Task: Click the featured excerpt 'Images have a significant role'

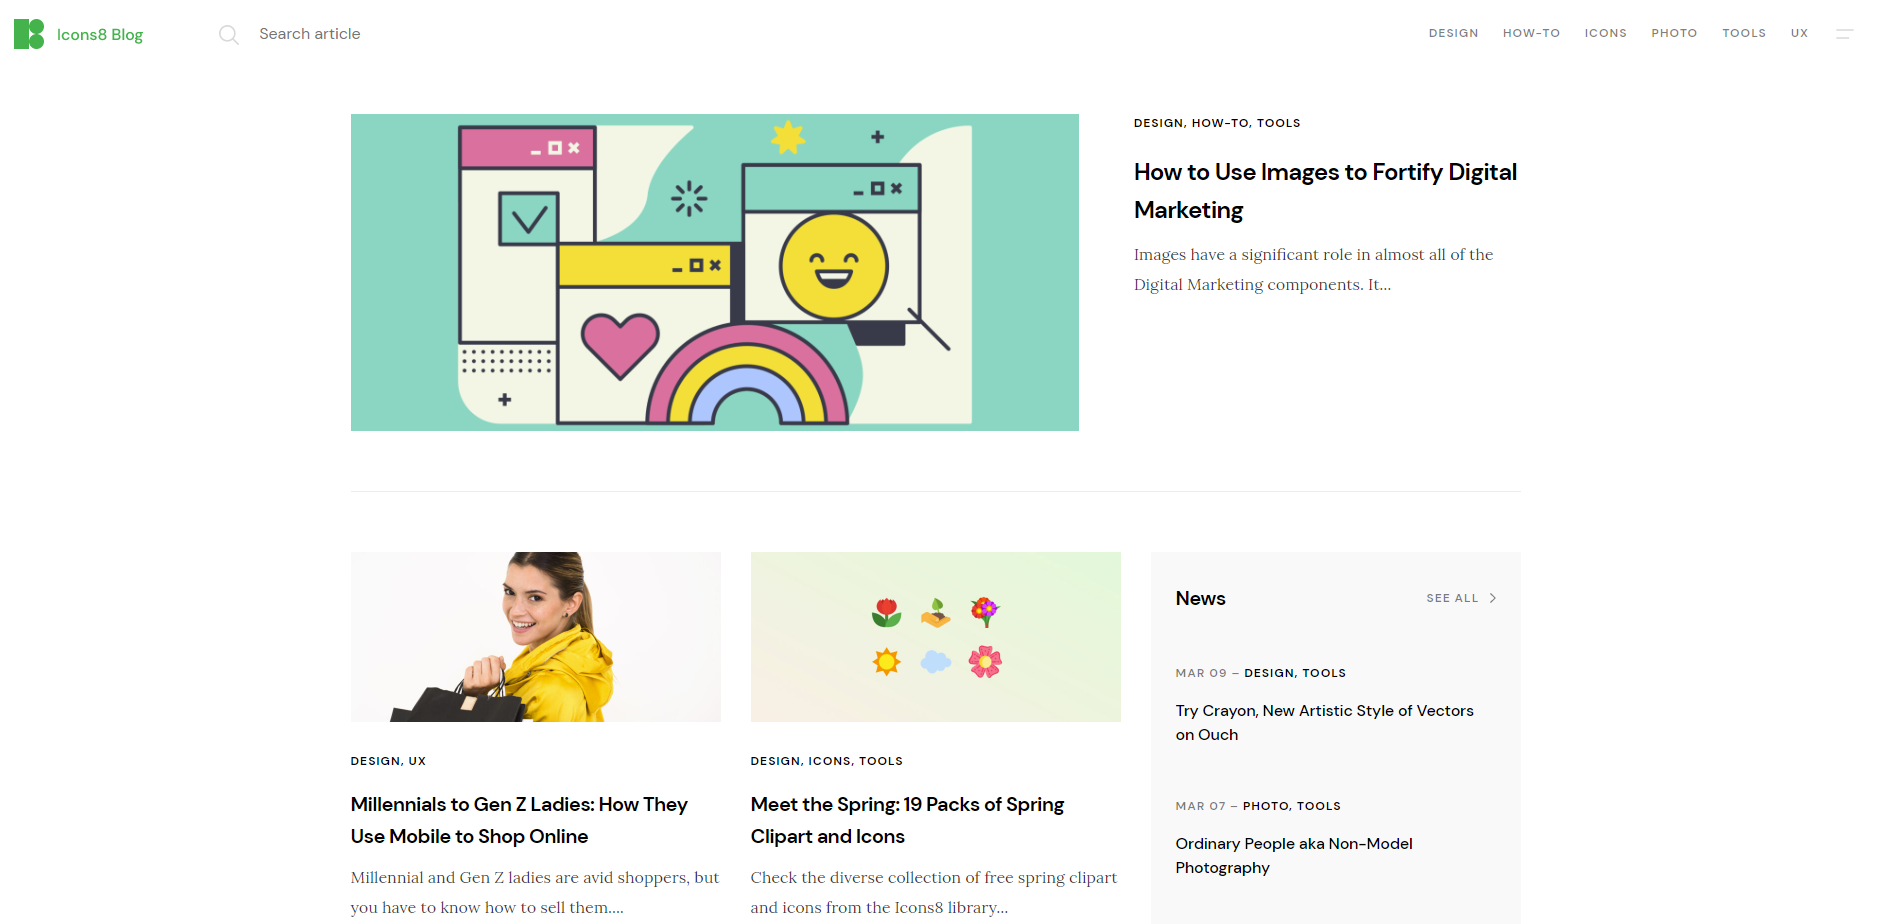Action: (1313, 269)
